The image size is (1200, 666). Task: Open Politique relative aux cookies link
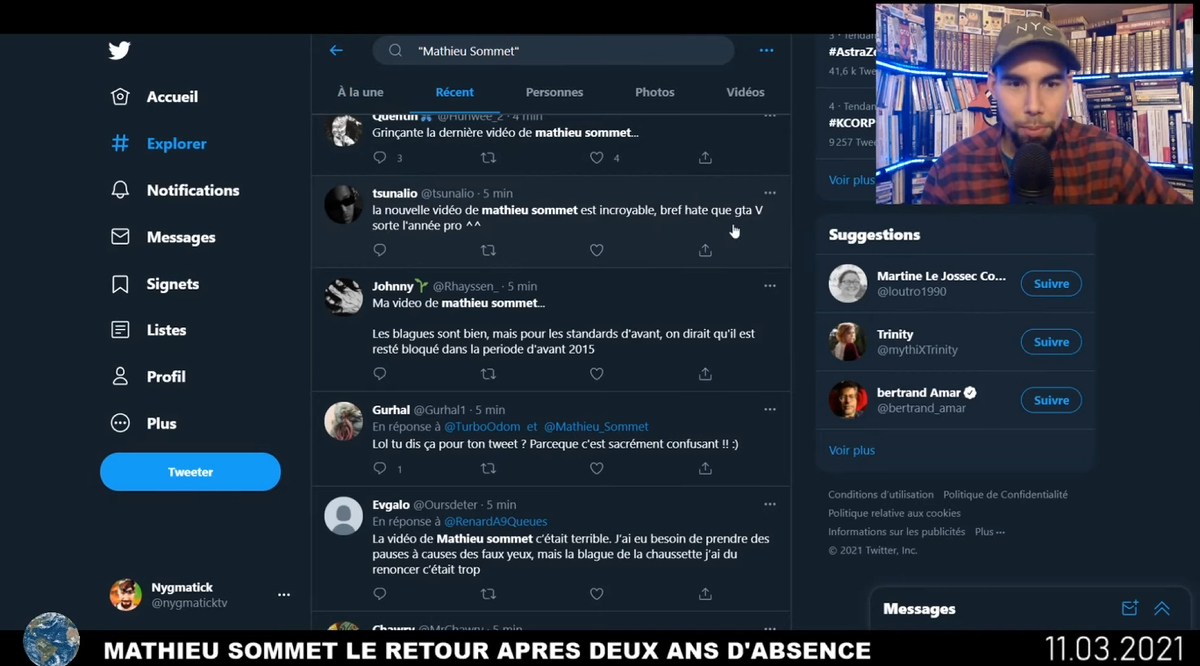894,513
